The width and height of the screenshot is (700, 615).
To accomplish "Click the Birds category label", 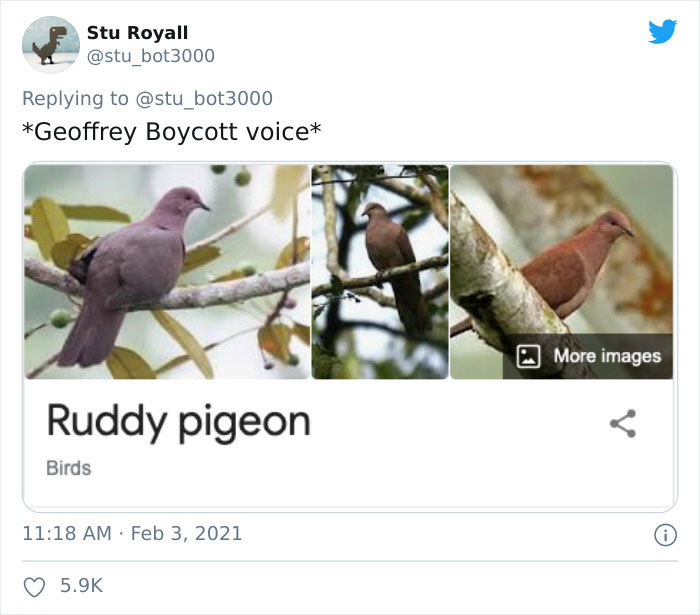I will click(x=68, y=467).
